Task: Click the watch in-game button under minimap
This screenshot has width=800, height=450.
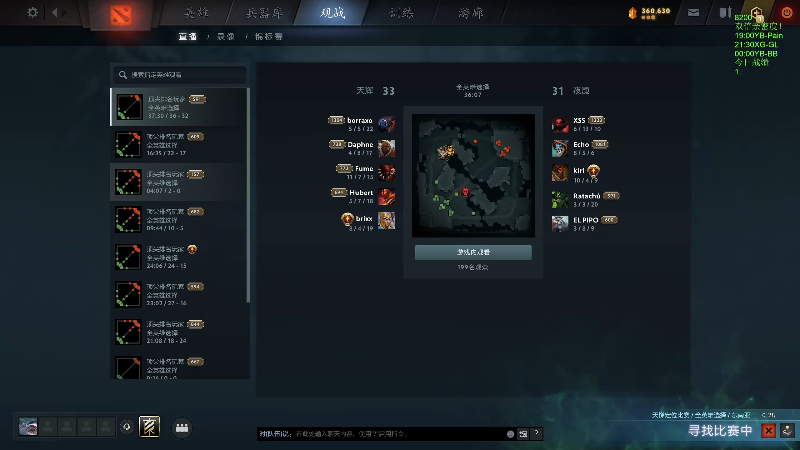Action: click(473, 252)
